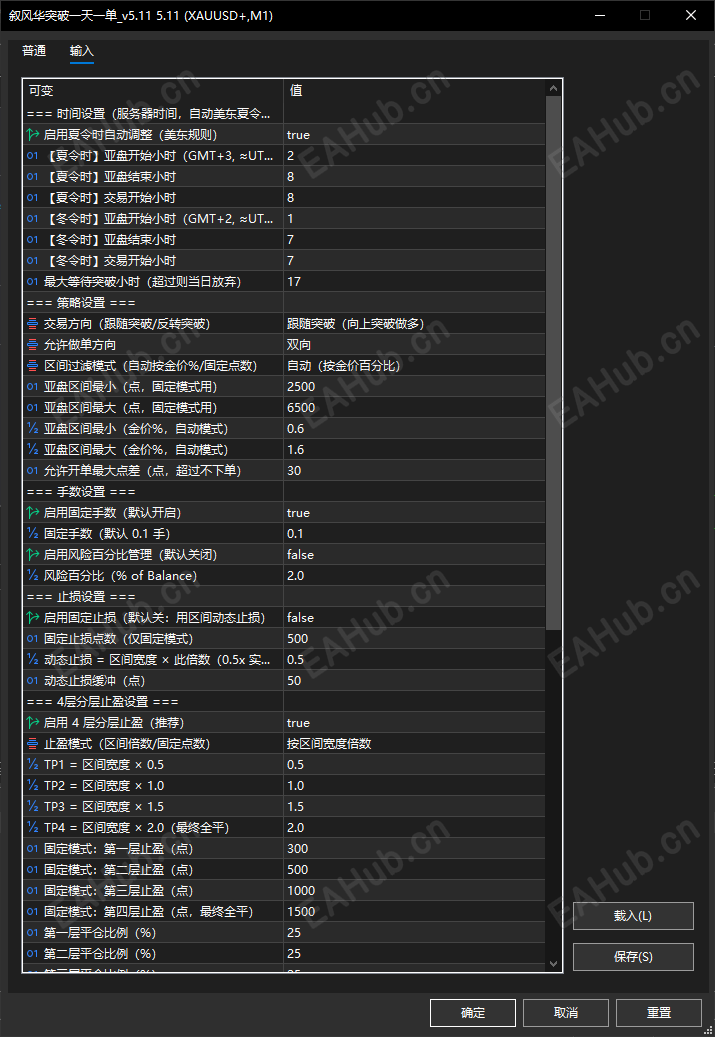The width and height of the screenshot is (715, 1037).
Task: Open the 自动（按金价百分比） filter mode dropdown
Action: [414, 366]
